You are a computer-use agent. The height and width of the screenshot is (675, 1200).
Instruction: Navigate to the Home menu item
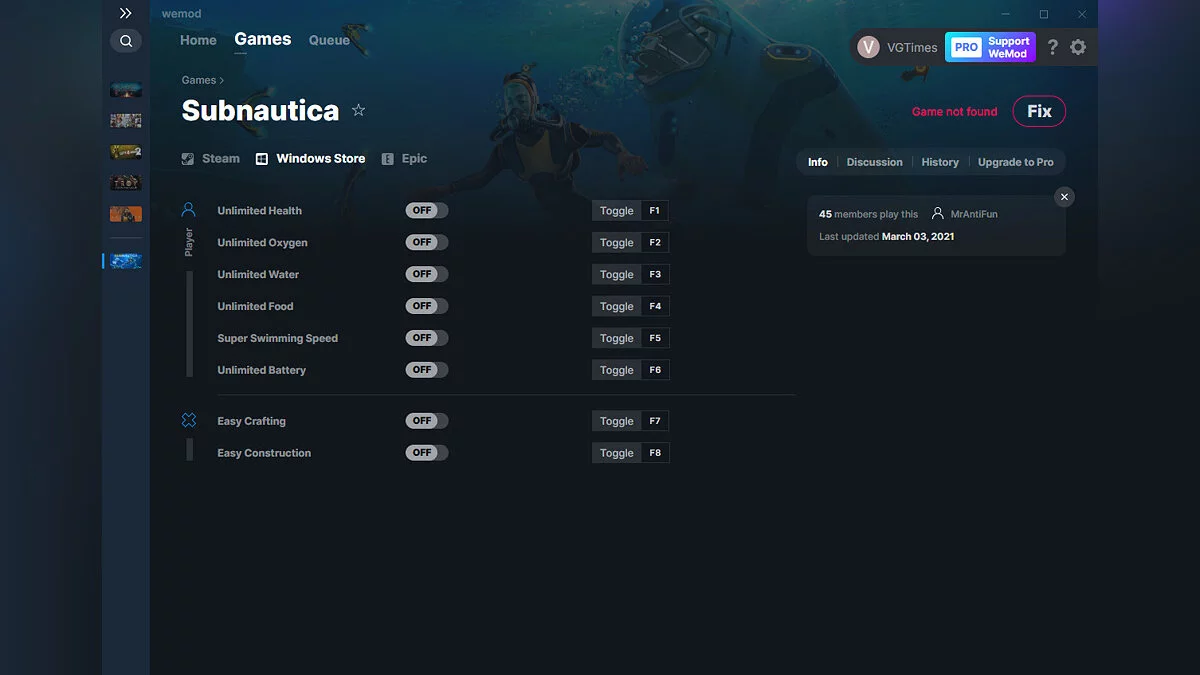pos(197,40)
